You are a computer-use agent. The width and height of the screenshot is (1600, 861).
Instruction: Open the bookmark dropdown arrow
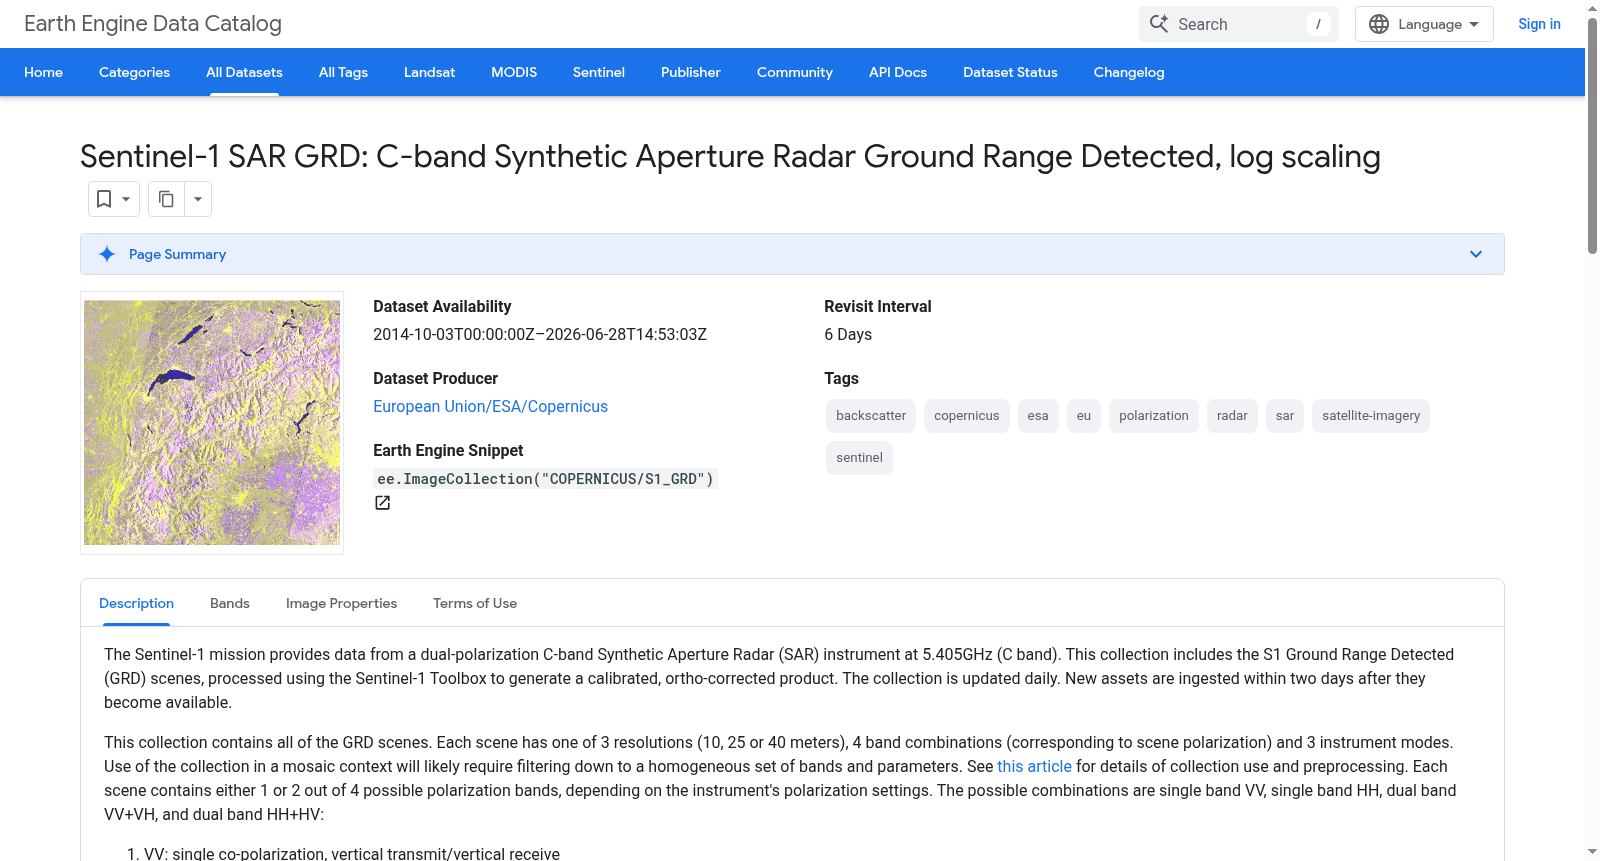point(126,199)
